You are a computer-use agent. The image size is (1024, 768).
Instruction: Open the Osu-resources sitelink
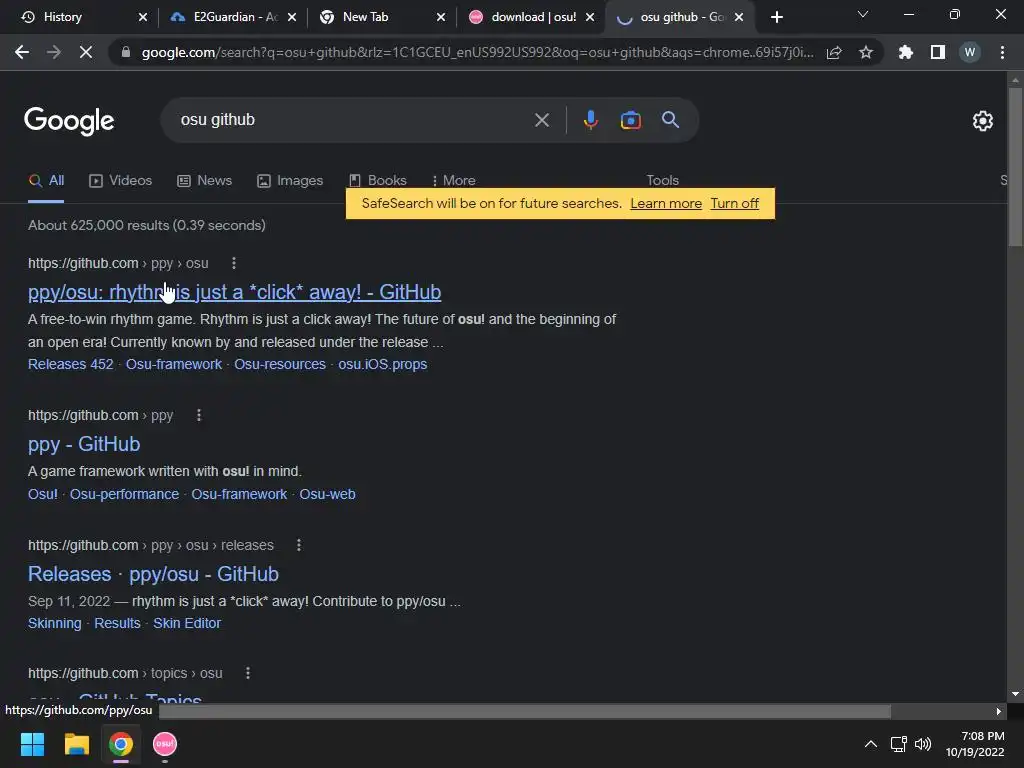[x=280, y=364]
